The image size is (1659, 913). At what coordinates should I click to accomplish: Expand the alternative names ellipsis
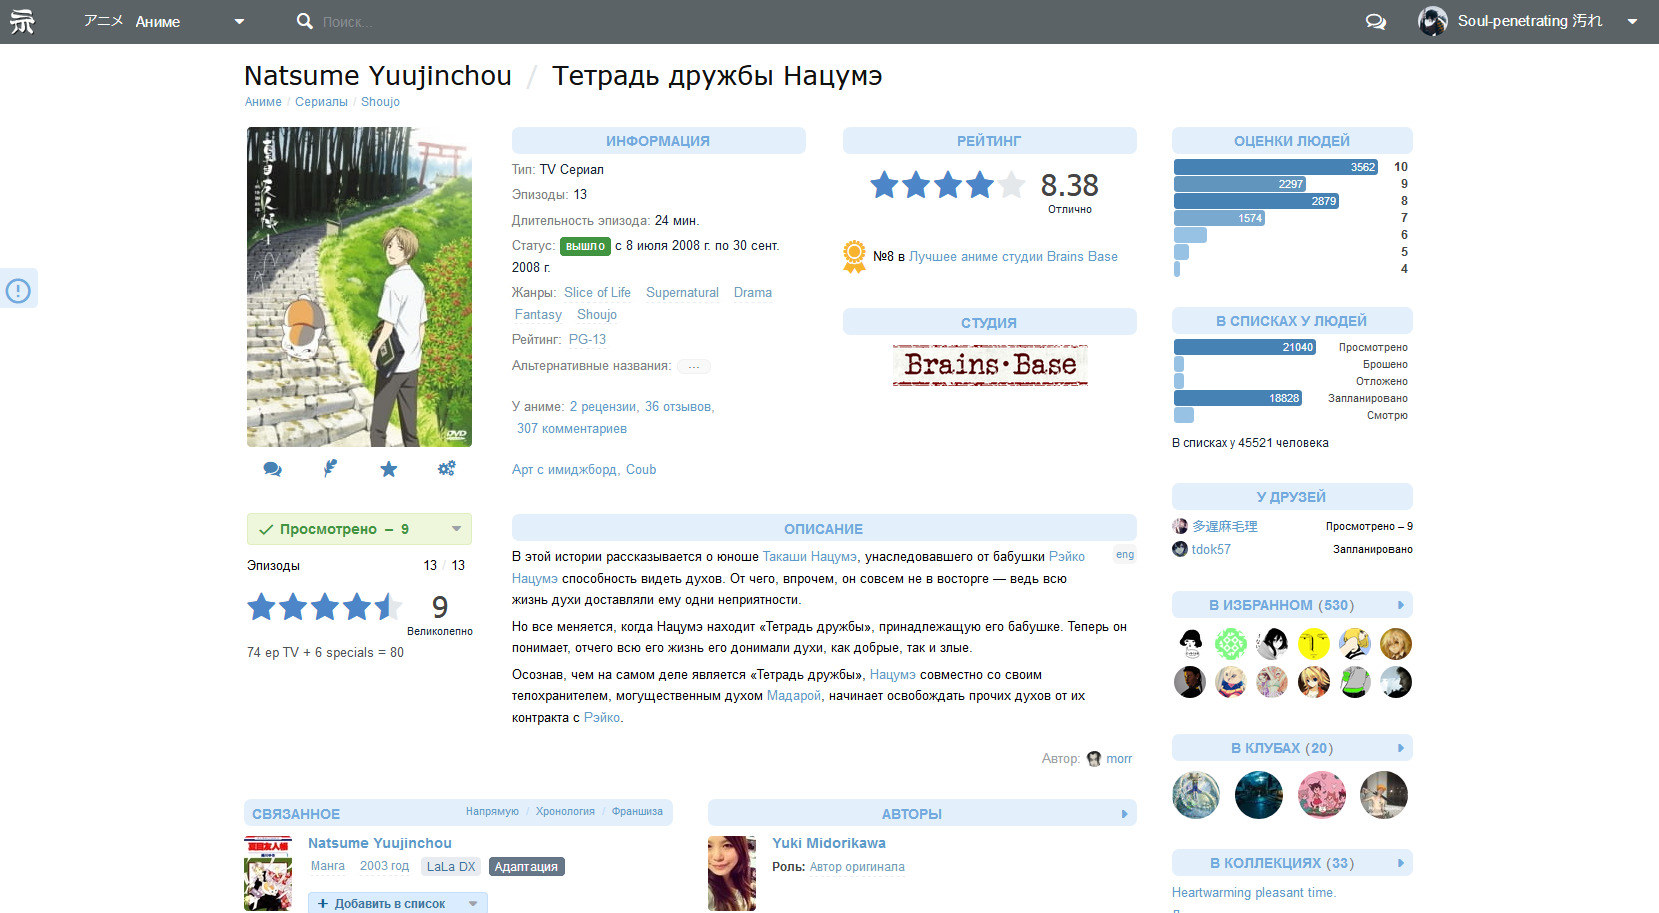point(694,366)
